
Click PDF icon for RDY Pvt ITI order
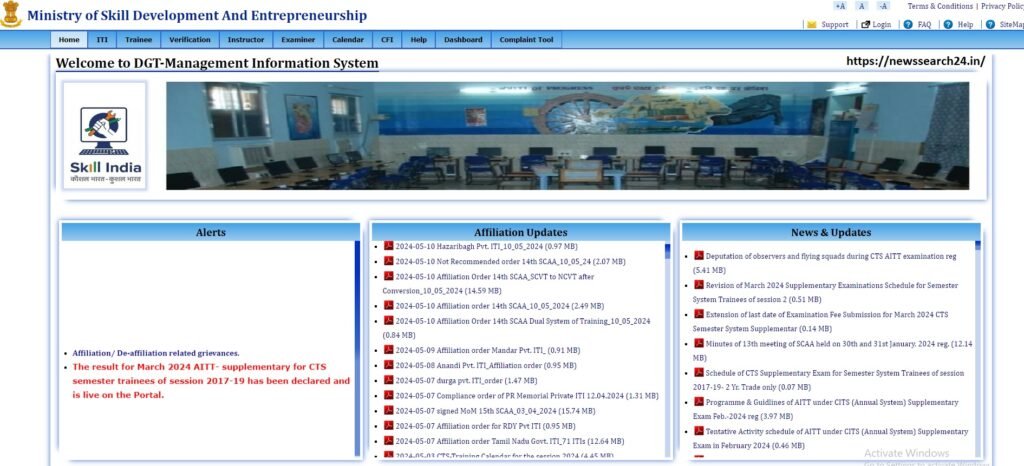[x=389, y=425]
